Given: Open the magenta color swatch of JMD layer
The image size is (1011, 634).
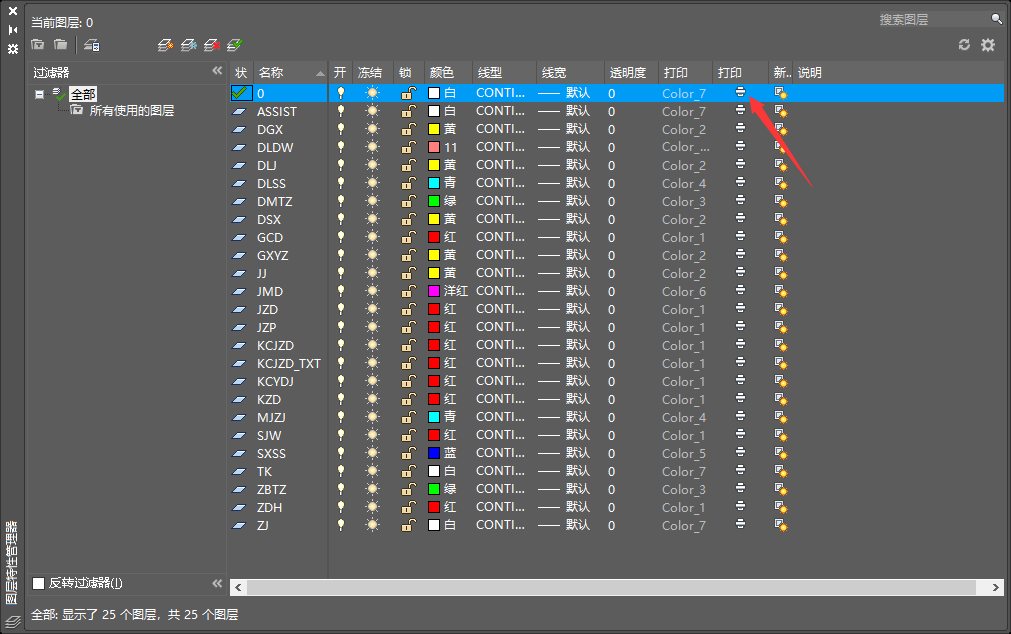Looking at the screenshot, I should [x=434, y=291].
